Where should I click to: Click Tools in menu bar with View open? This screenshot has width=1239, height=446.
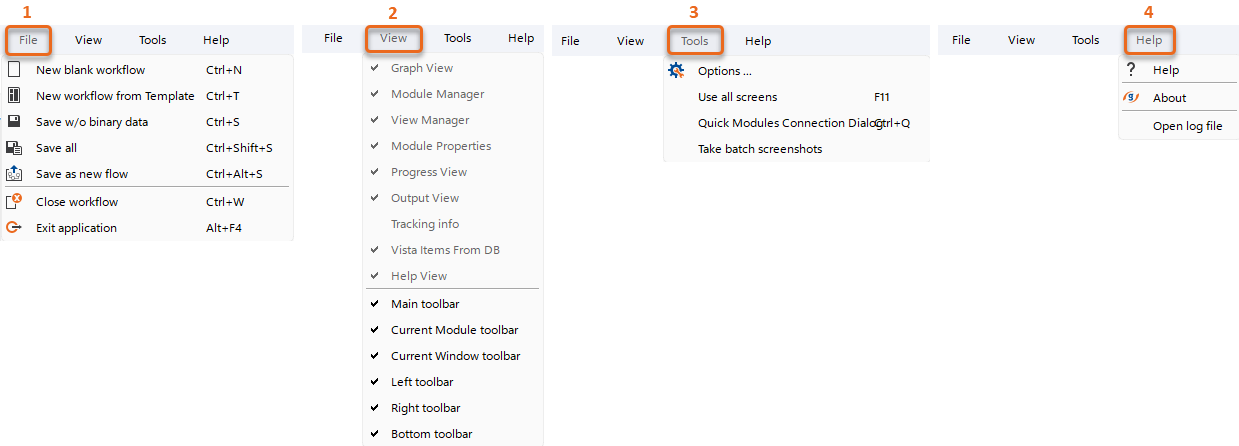(458, 38)
